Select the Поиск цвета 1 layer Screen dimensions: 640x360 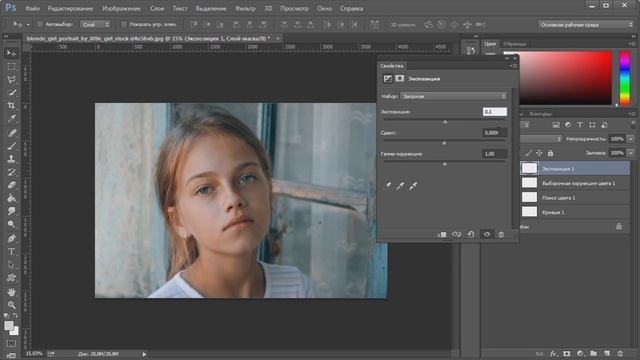pyautogui.click(x=575, y=198)
